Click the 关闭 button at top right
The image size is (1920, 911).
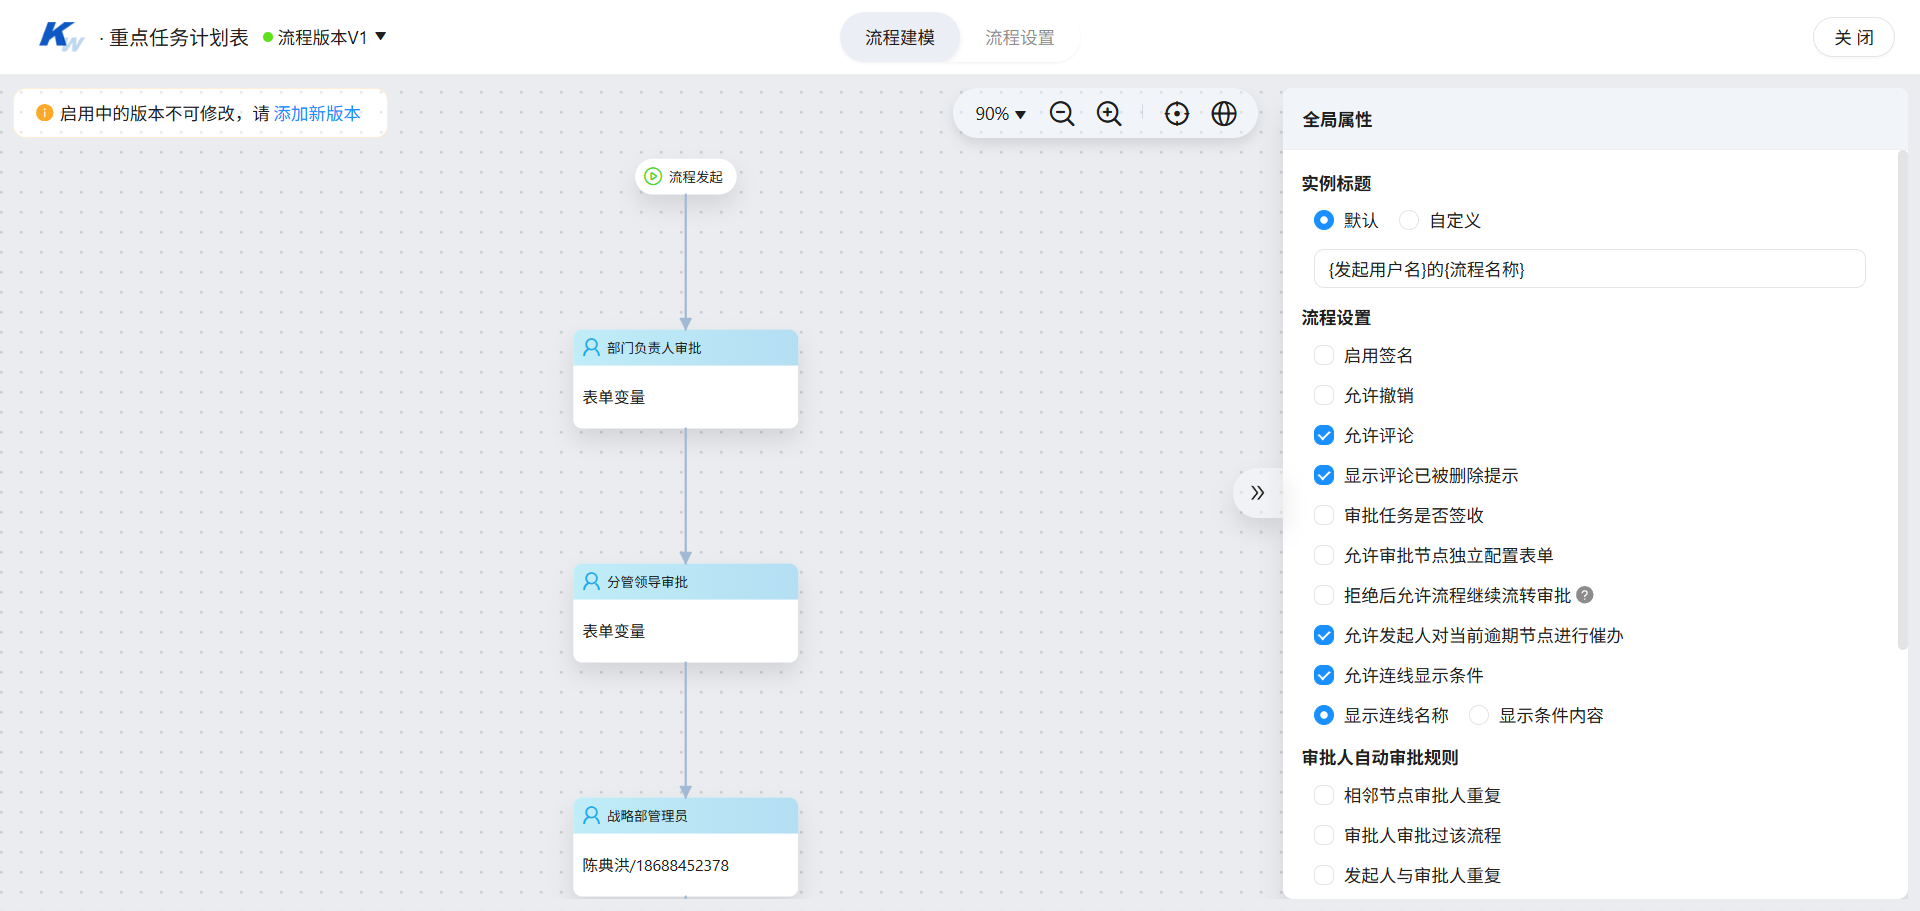1853,36
